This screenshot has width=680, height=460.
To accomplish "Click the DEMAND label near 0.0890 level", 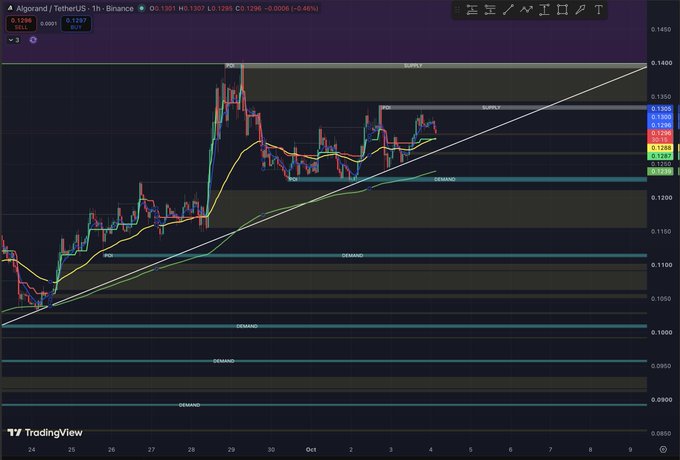I will [189, 405].
